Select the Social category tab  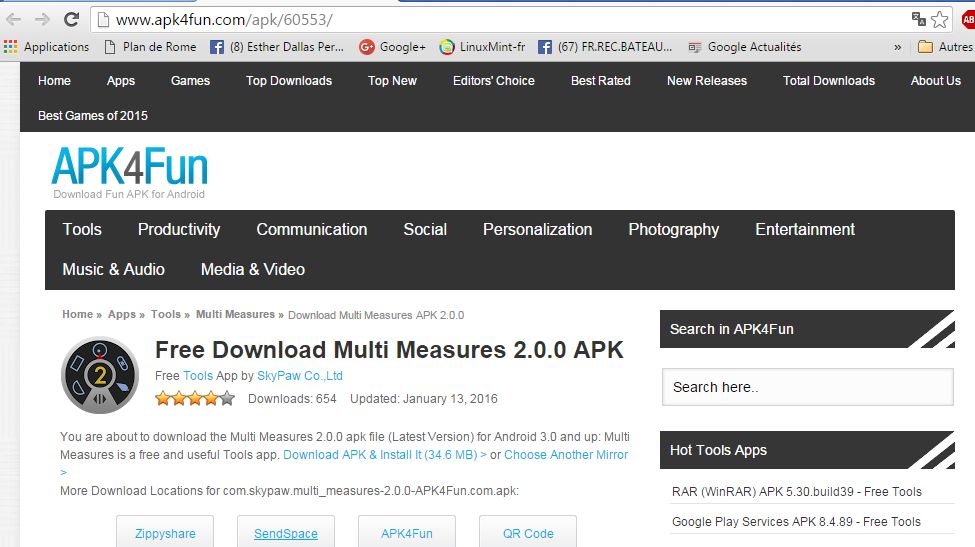tap(425, 229)
